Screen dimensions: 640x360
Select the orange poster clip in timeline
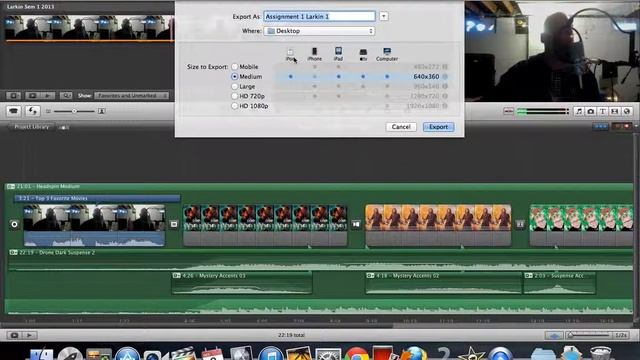(438, 225)
